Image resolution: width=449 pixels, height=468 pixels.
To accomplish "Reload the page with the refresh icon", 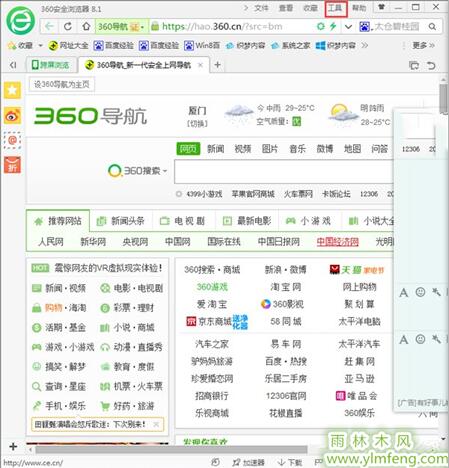I will coord(68,26).
